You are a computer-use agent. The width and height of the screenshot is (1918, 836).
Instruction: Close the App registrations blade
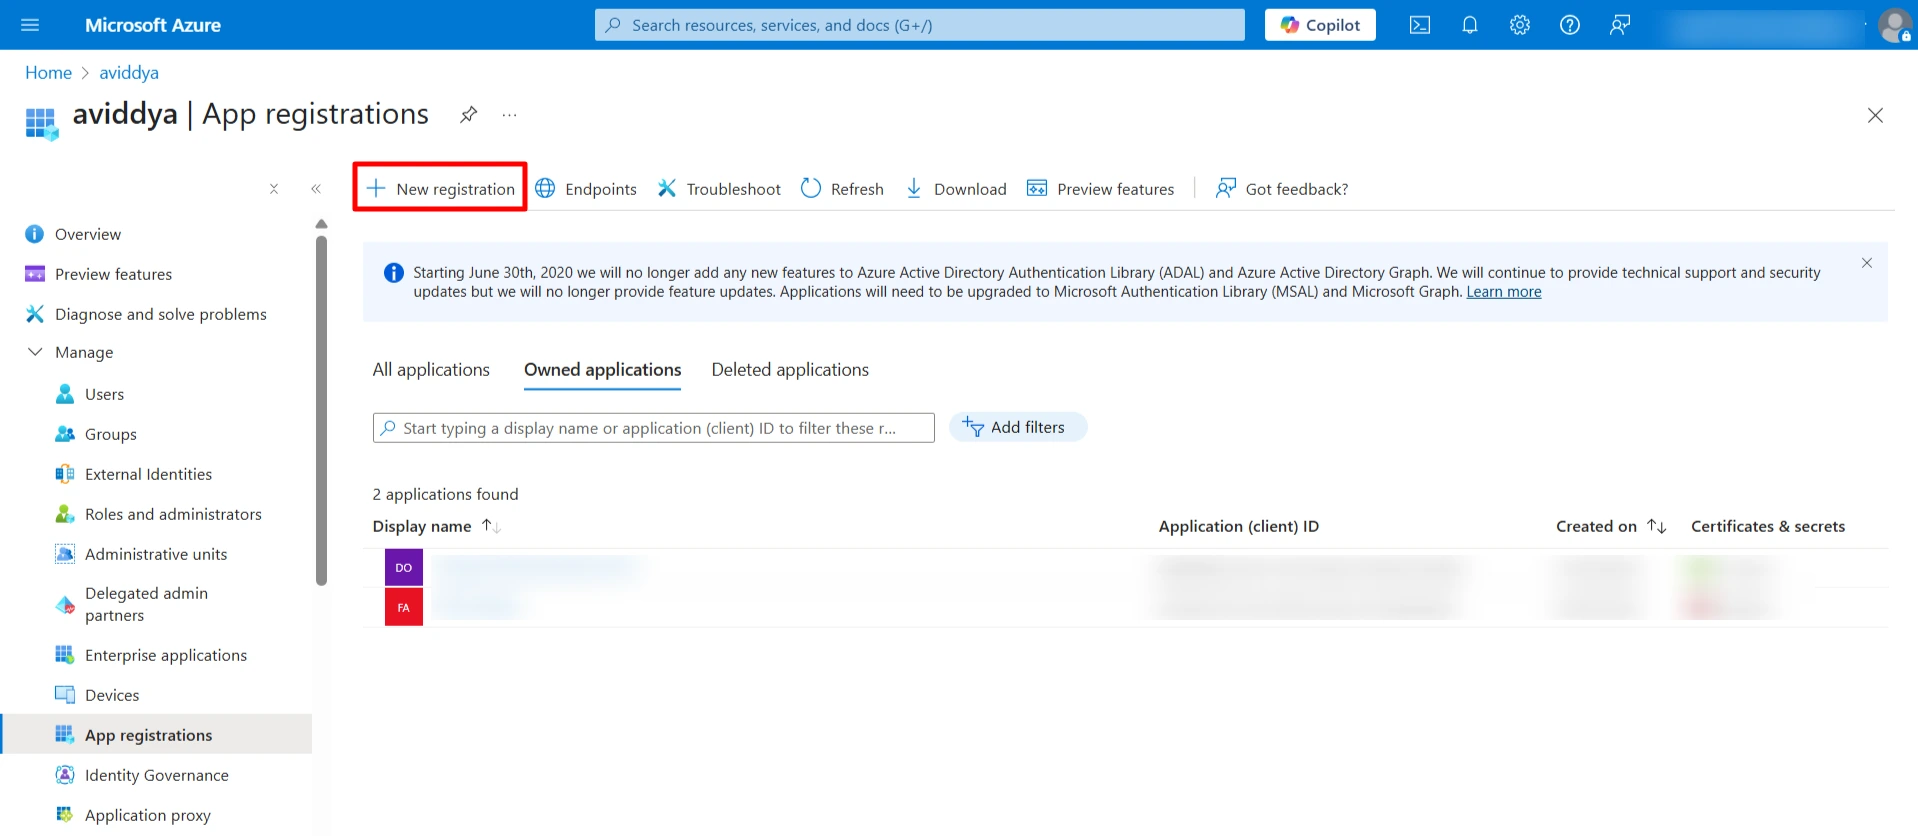pos(1875,115)
